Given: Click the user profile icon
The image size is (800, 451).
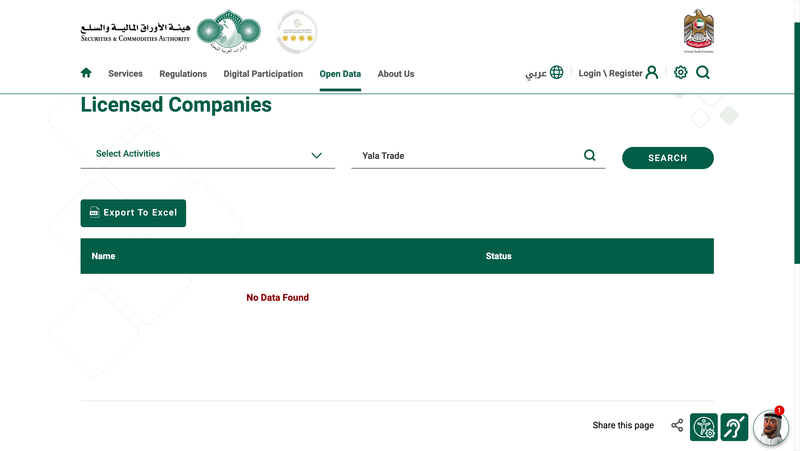Looking at the screenshot, I should (652, 72).
